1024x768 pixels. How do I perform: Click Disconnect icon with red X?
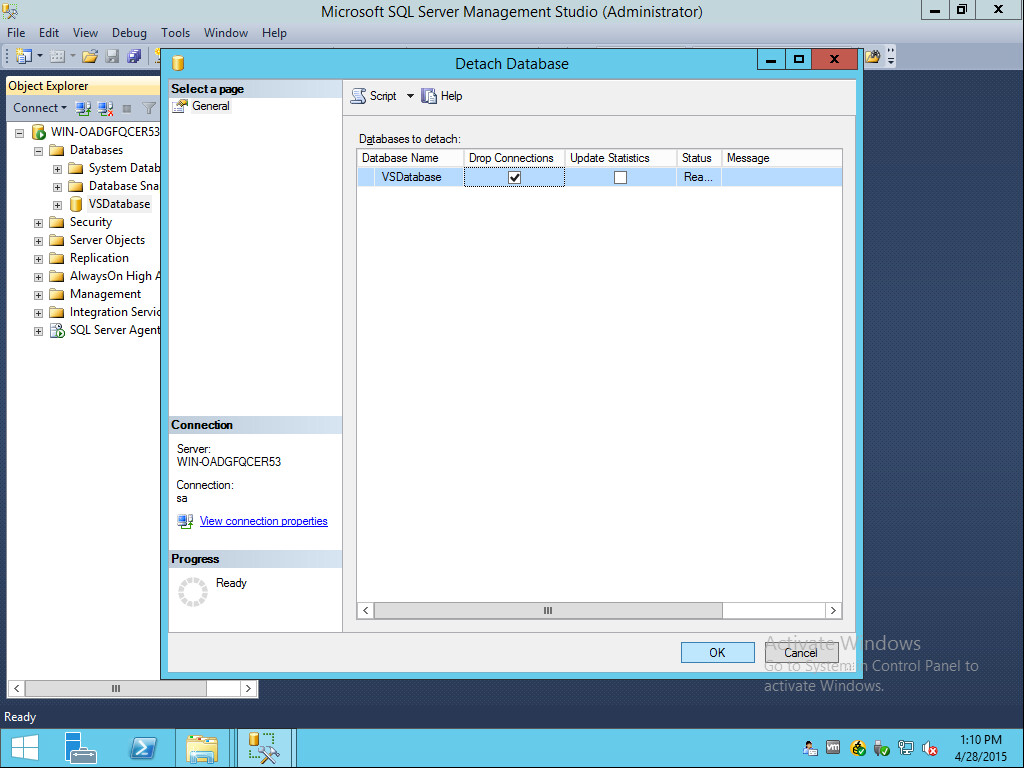click(105, 108)
